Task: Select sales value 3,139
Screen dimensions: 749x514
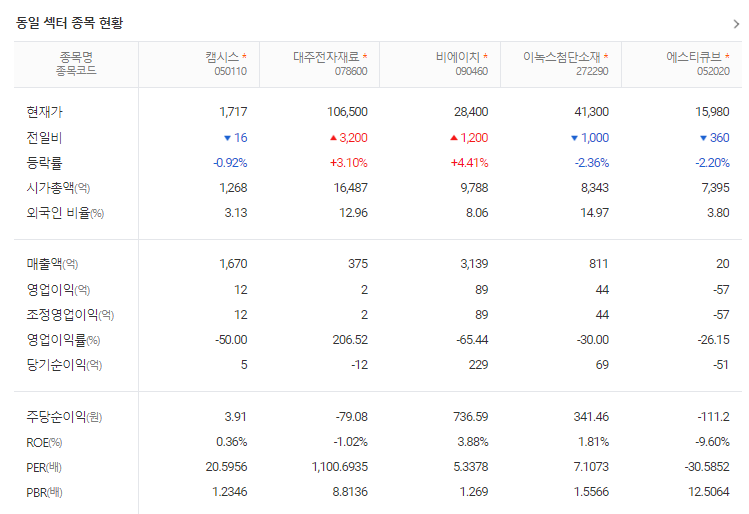Action: tap(474, 264)
